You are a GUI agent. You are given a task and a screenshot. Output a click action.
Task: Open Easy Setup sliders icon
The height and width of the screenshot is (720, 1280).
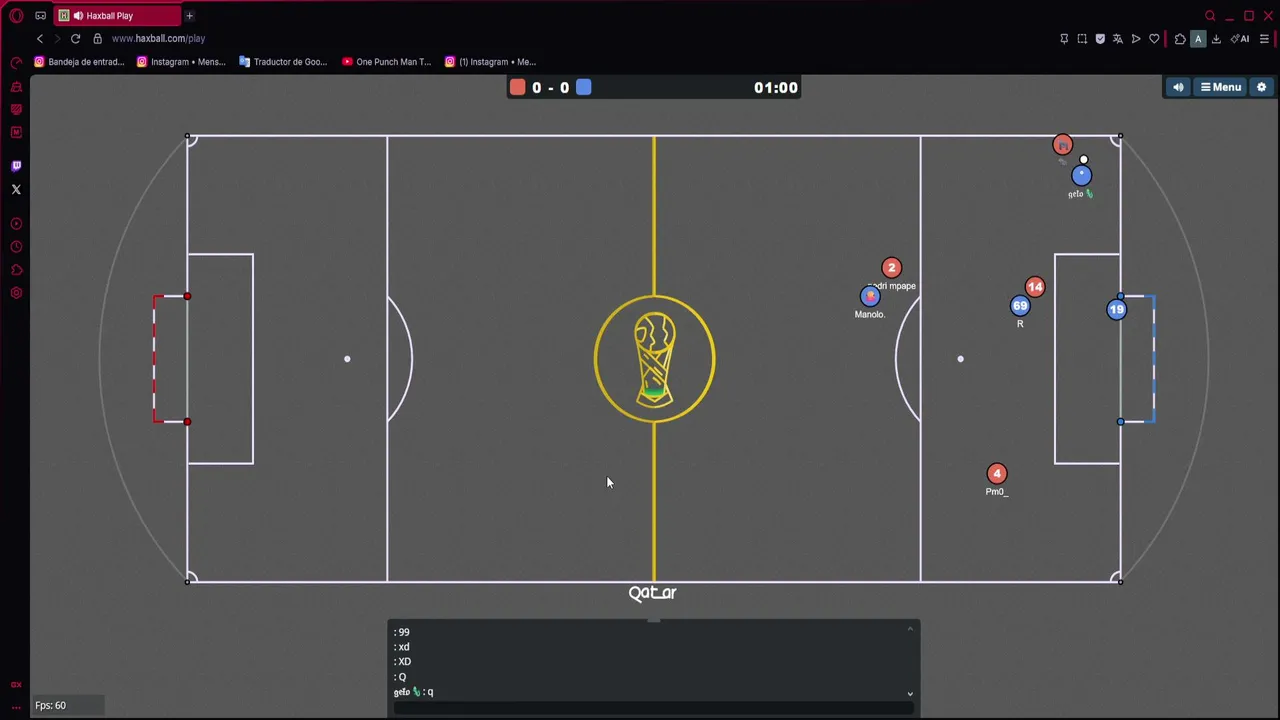(x=1264, y=39)
